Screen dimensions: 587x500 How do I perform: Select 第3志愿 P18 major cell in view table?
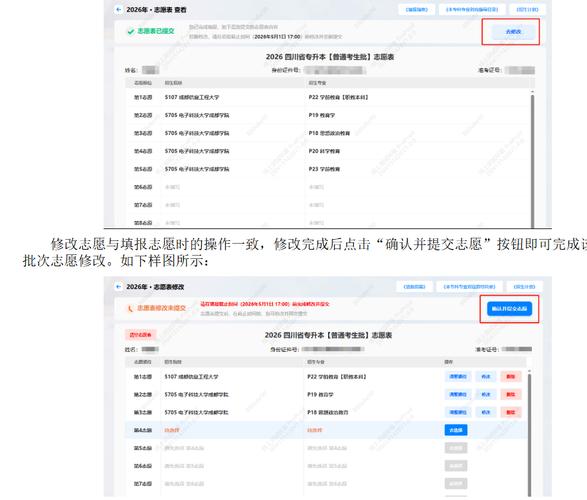point(329,133)
